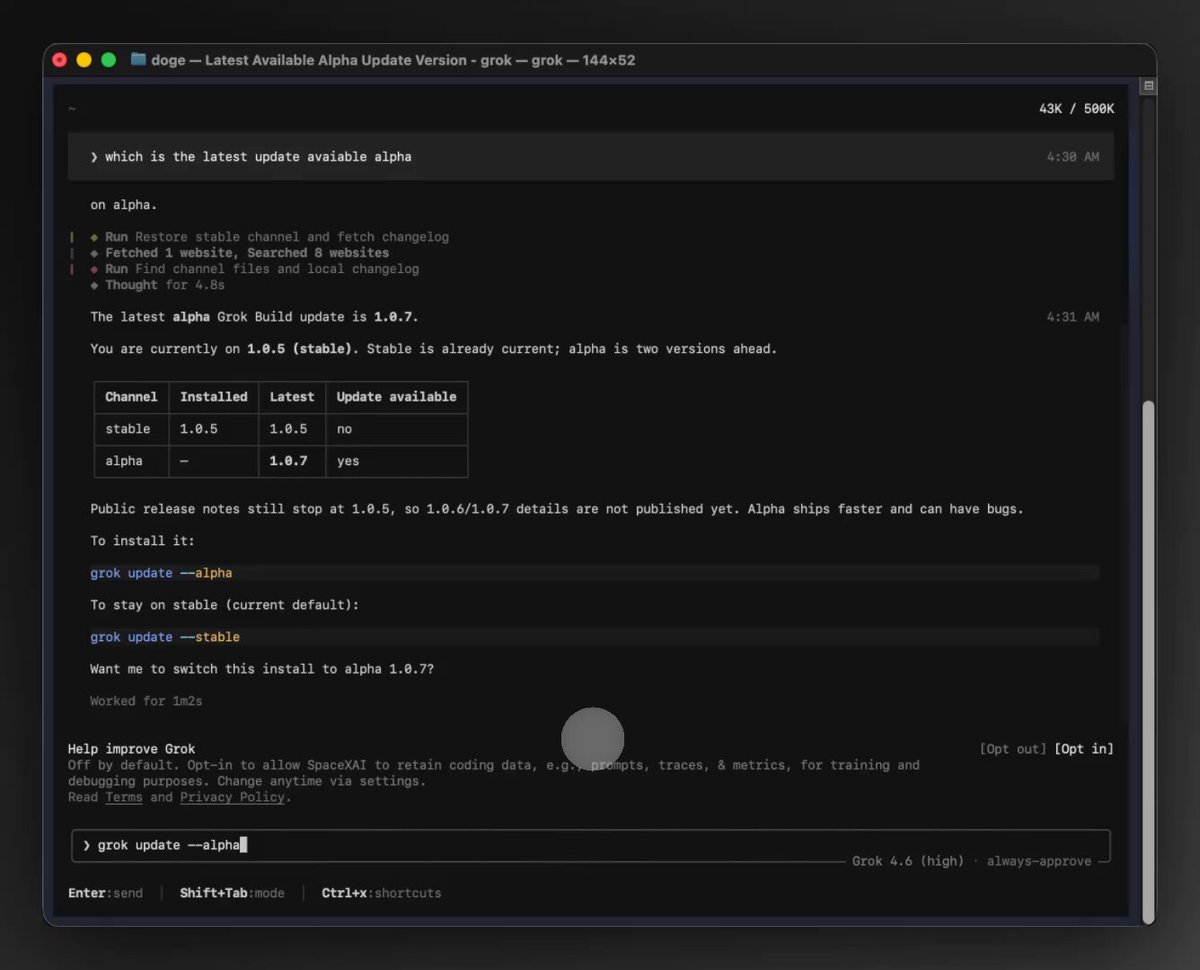Click the '43K / 500K' token counter
Viewport: 1200px width, 970px height.
(x=1077, y=109)
